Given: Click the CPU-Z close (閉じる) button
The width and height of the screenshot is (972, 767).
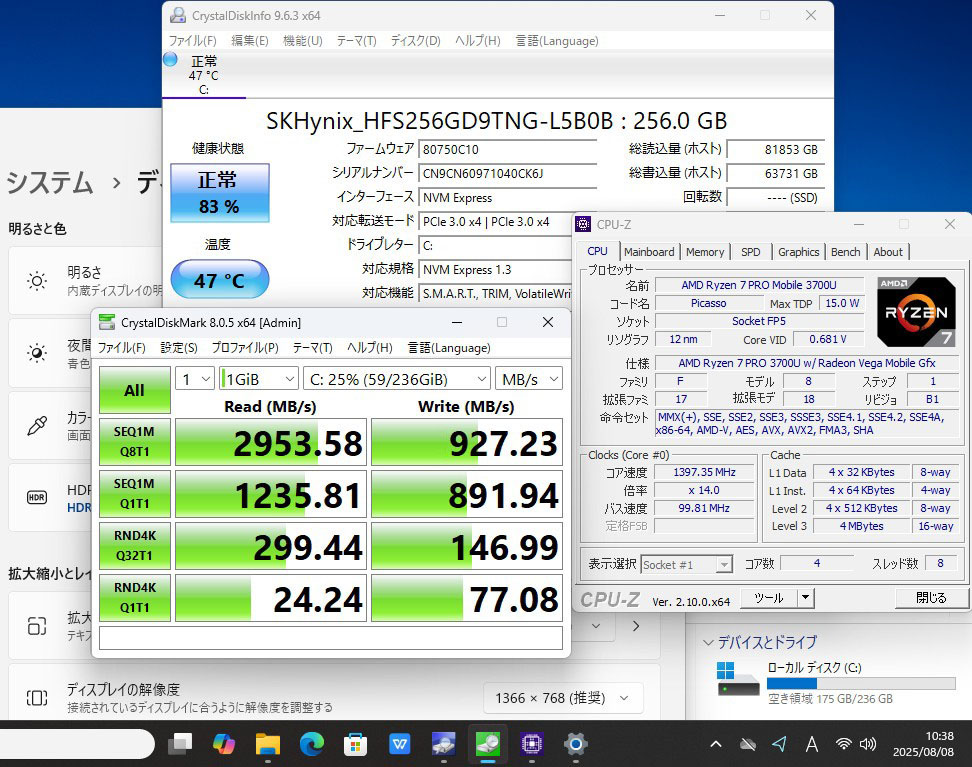Looking at the screenshot, I should (931, 598).
